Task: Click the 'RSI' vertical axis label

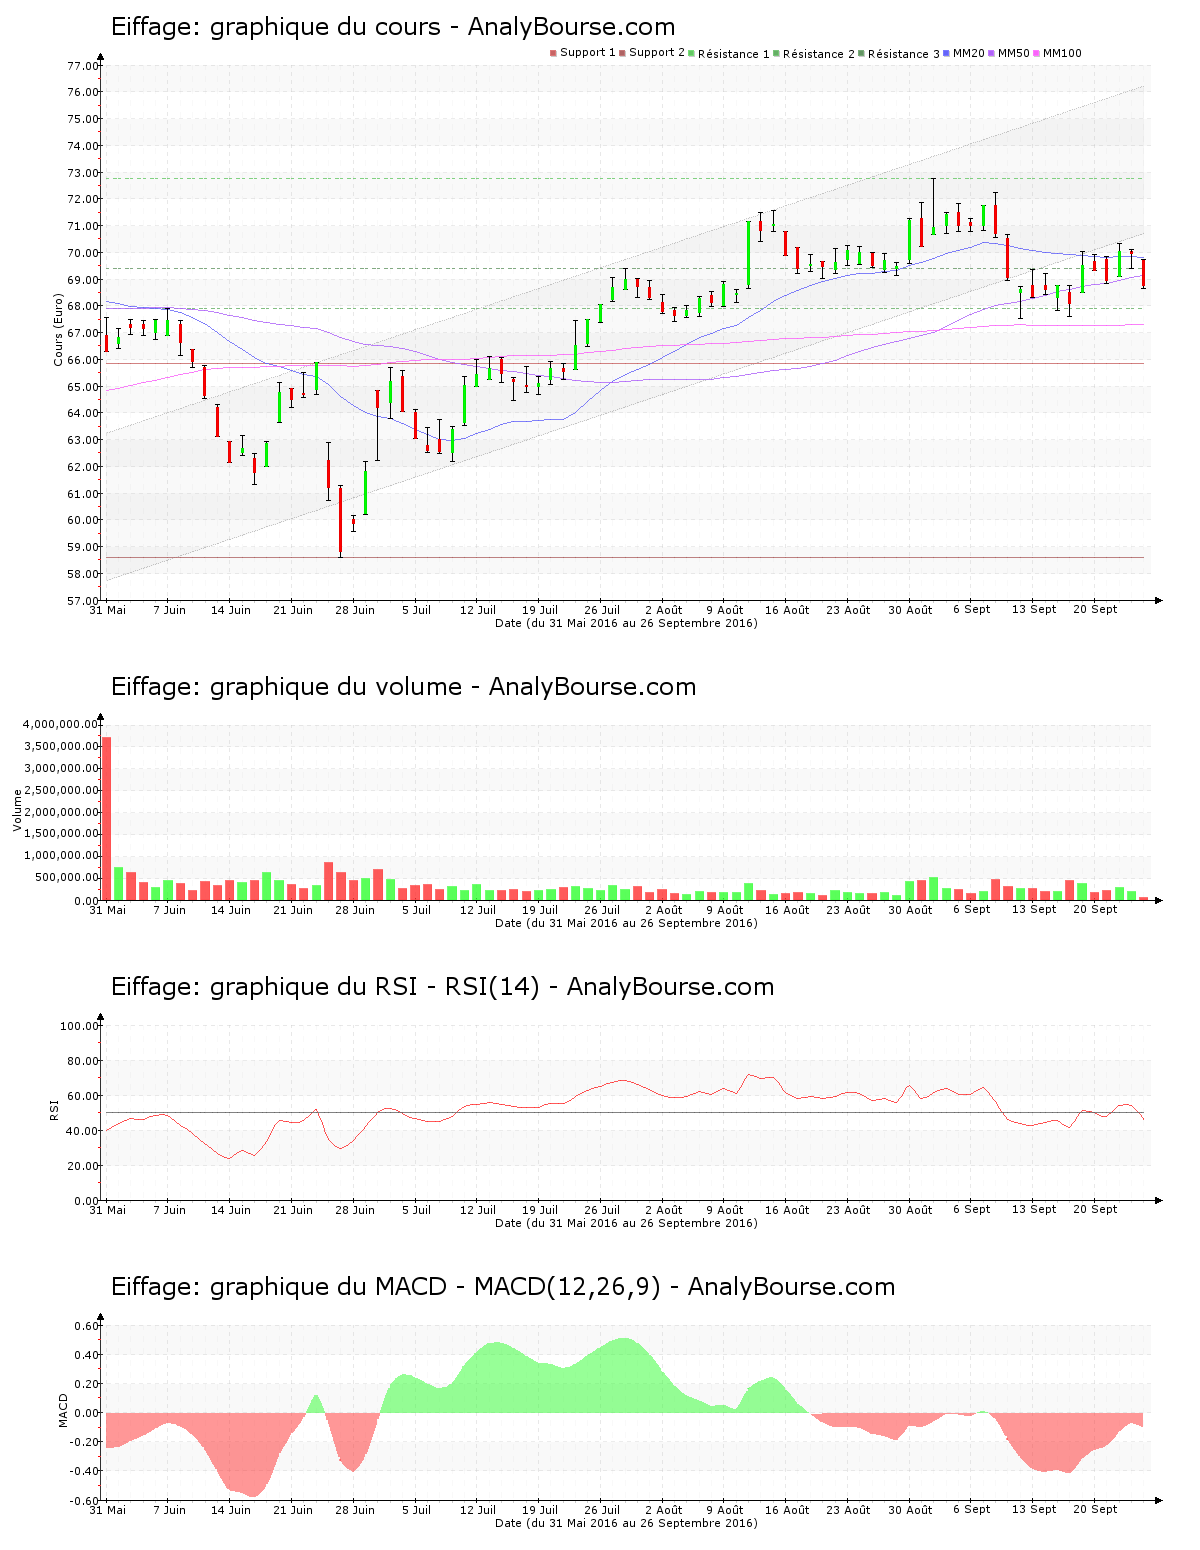Action: [55, 1109]
